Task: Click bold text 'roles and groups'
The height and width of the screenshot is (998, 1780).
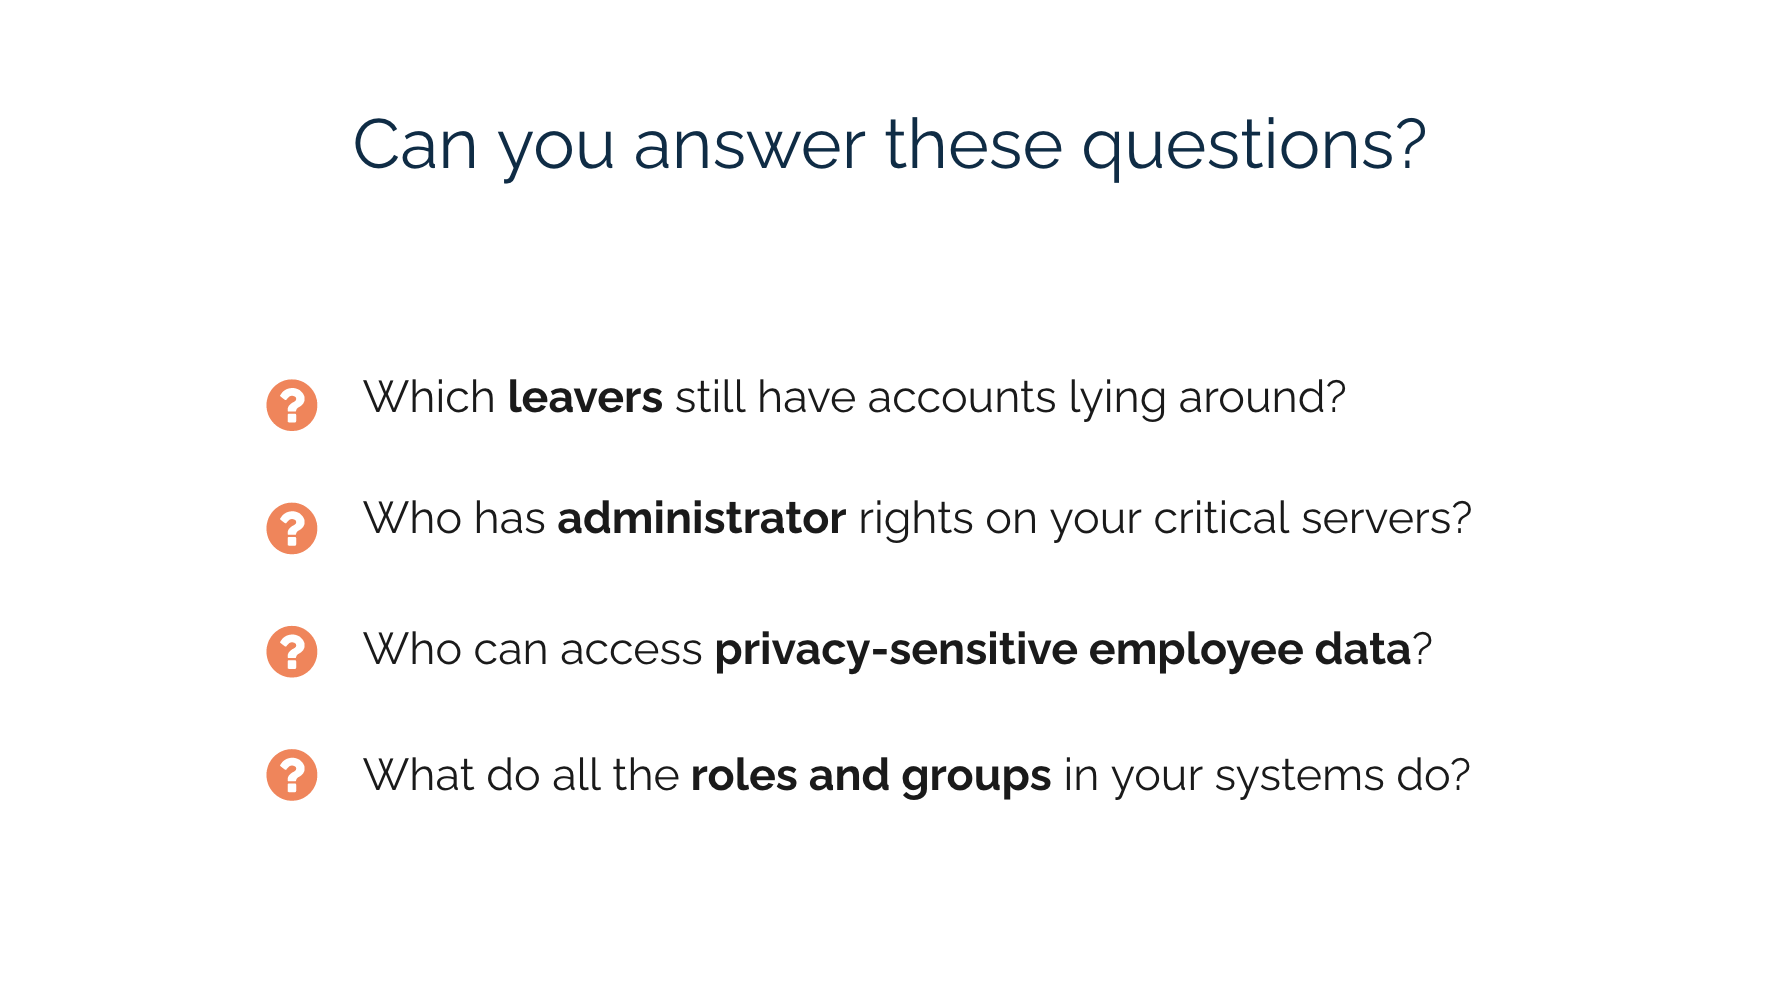Action: 871,776
